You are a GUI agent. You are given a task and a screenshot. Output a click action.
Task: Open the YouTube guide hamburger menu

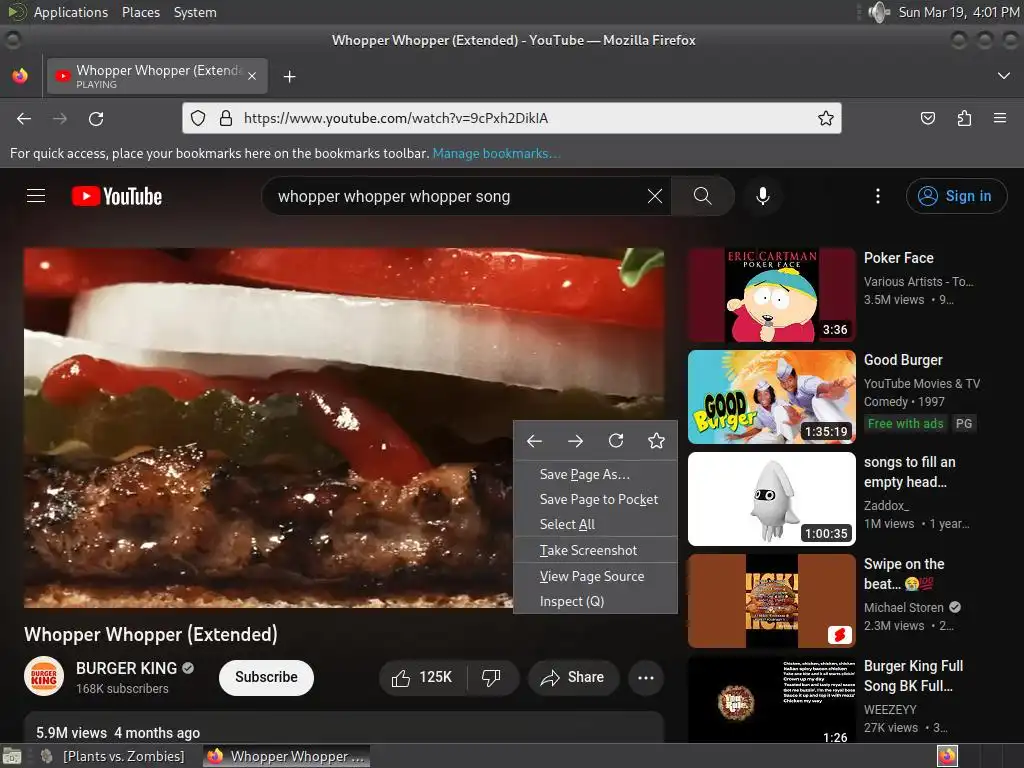(36, 195)
